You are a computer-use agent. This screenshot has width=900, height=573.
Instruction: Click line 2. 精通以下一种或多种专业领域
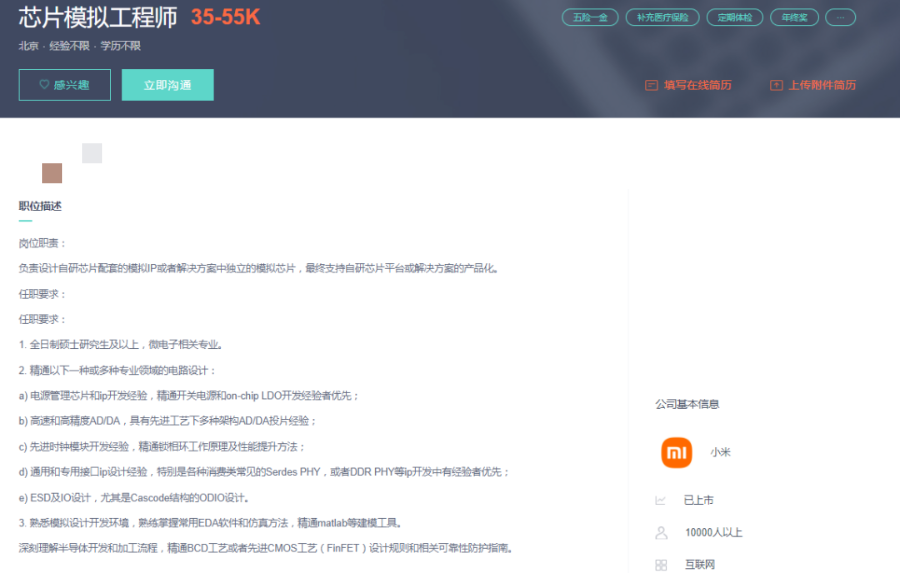(117, 370)
